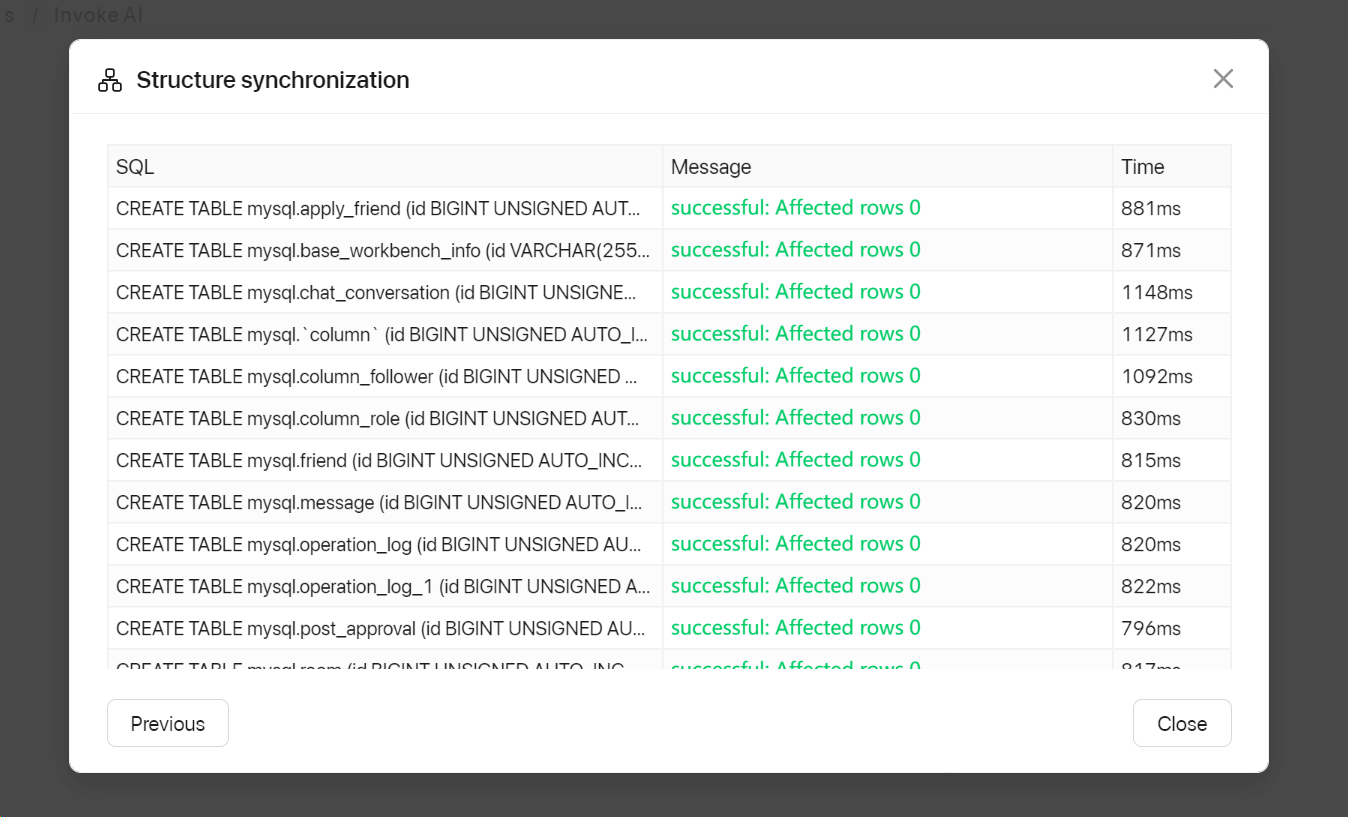1348x817 pixels.
Task: Click success message in the post_approval row
Action: tap(795, 628)
